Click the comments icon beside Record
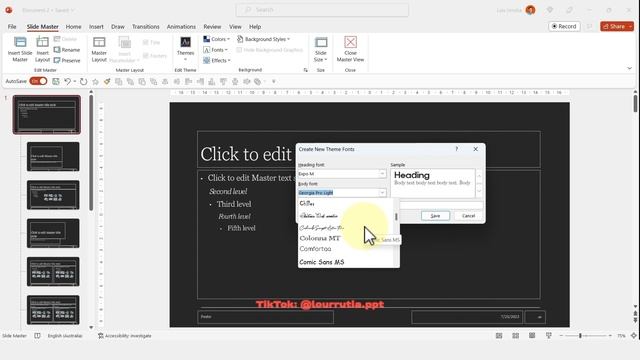The image size is (640, 360). coord(589,26)
